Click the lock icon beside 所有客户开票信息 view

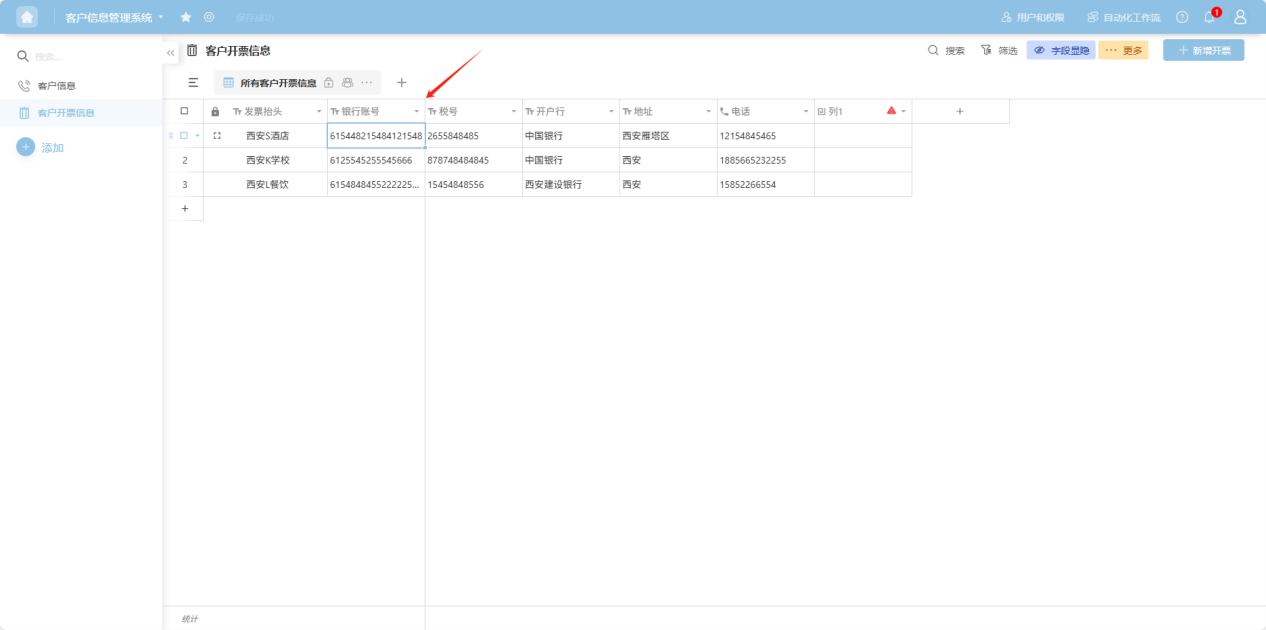click(x=329, y=83)
